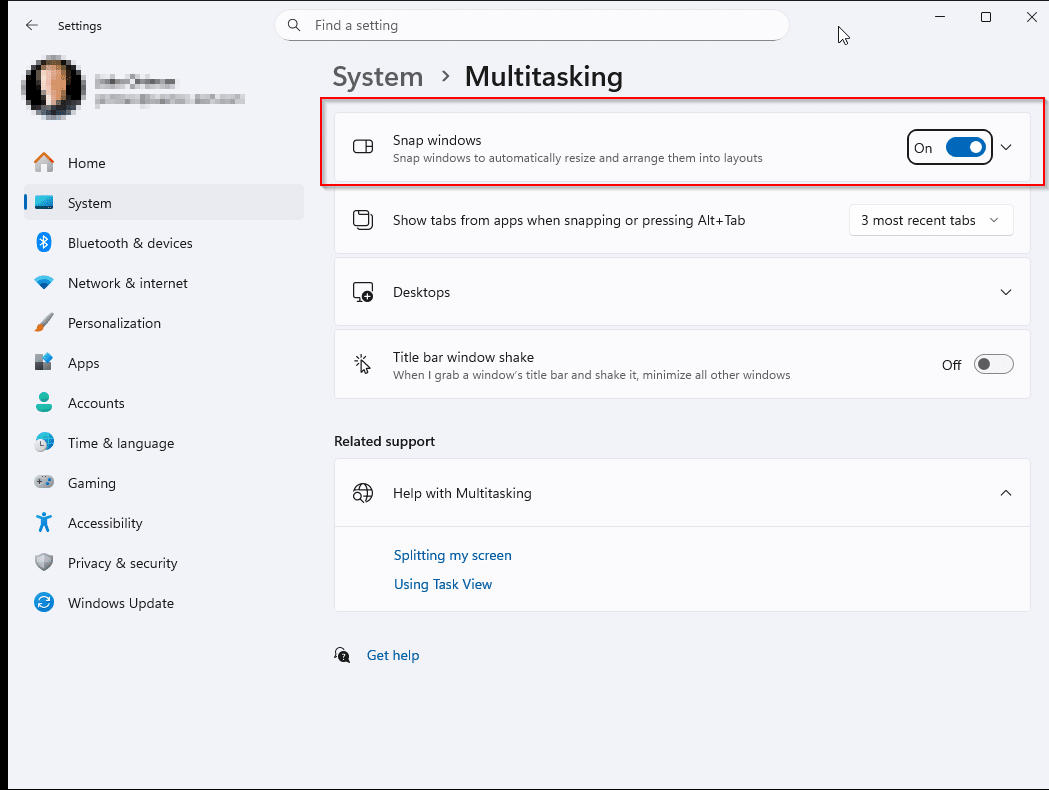Go to Network & internet
Viewport: 1049px width, 790px height.
(164, 283)
